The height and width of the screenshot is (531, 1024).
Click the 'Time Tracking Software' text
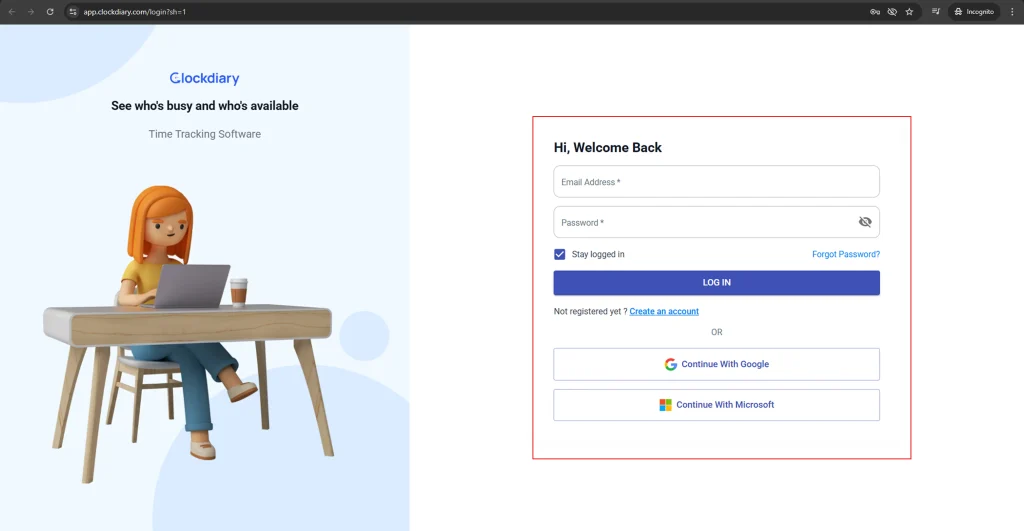click(204, 134)
